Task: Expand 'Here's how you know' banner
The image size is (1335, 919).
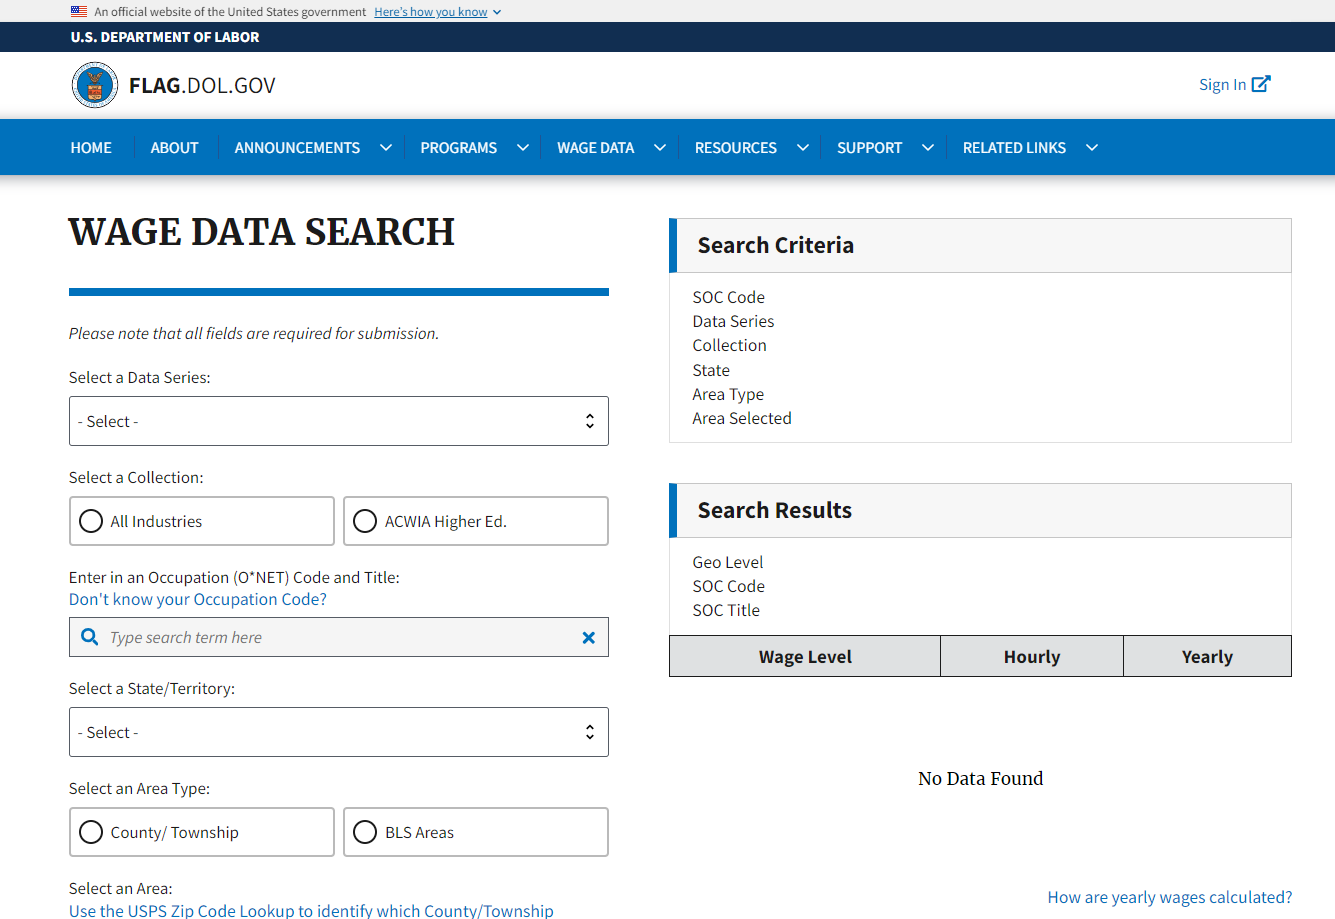Action: [x=438, y=12]
